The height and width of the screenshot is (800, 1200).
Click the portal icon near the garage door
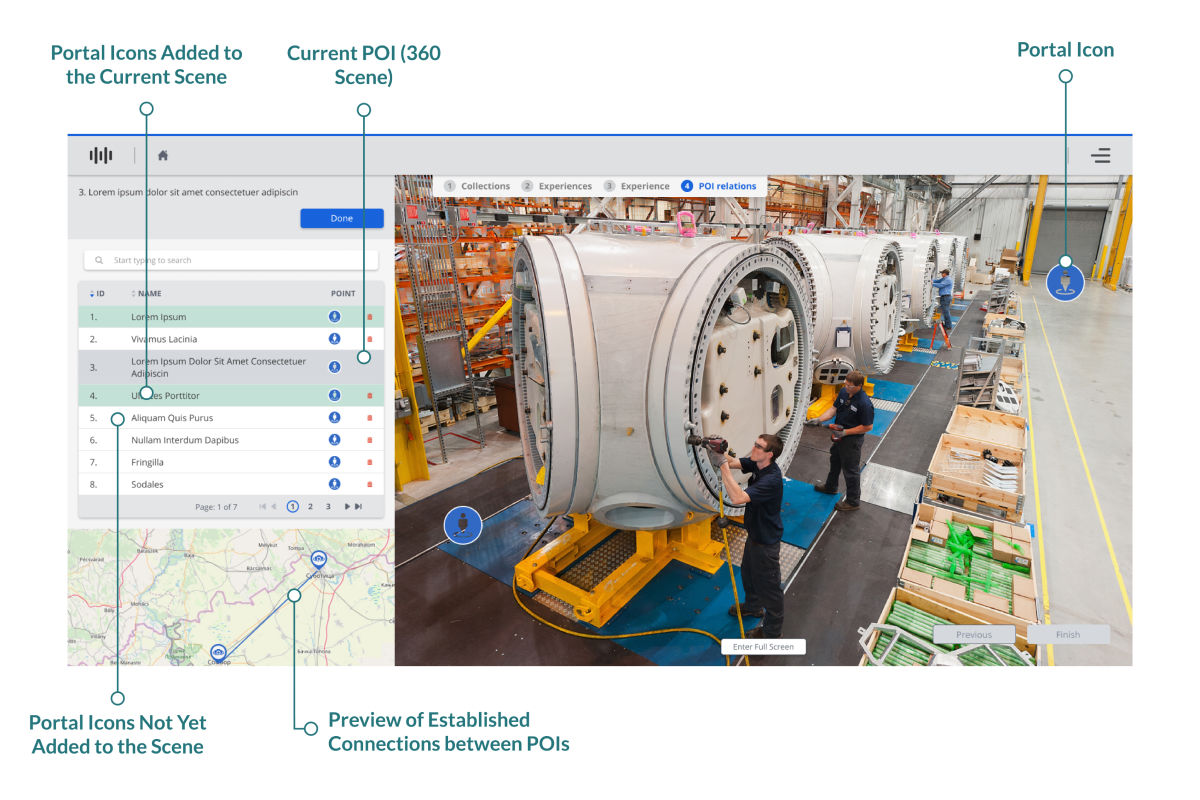click(x=1065, y=282)
